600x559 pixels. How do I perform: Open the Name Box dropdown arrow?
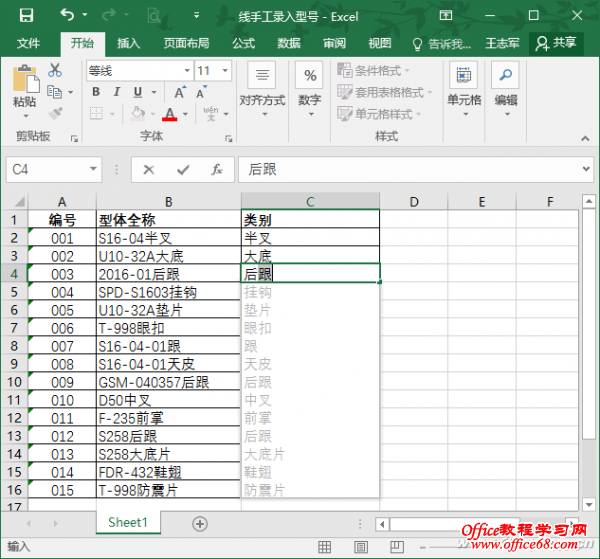[x=94, y=170]
